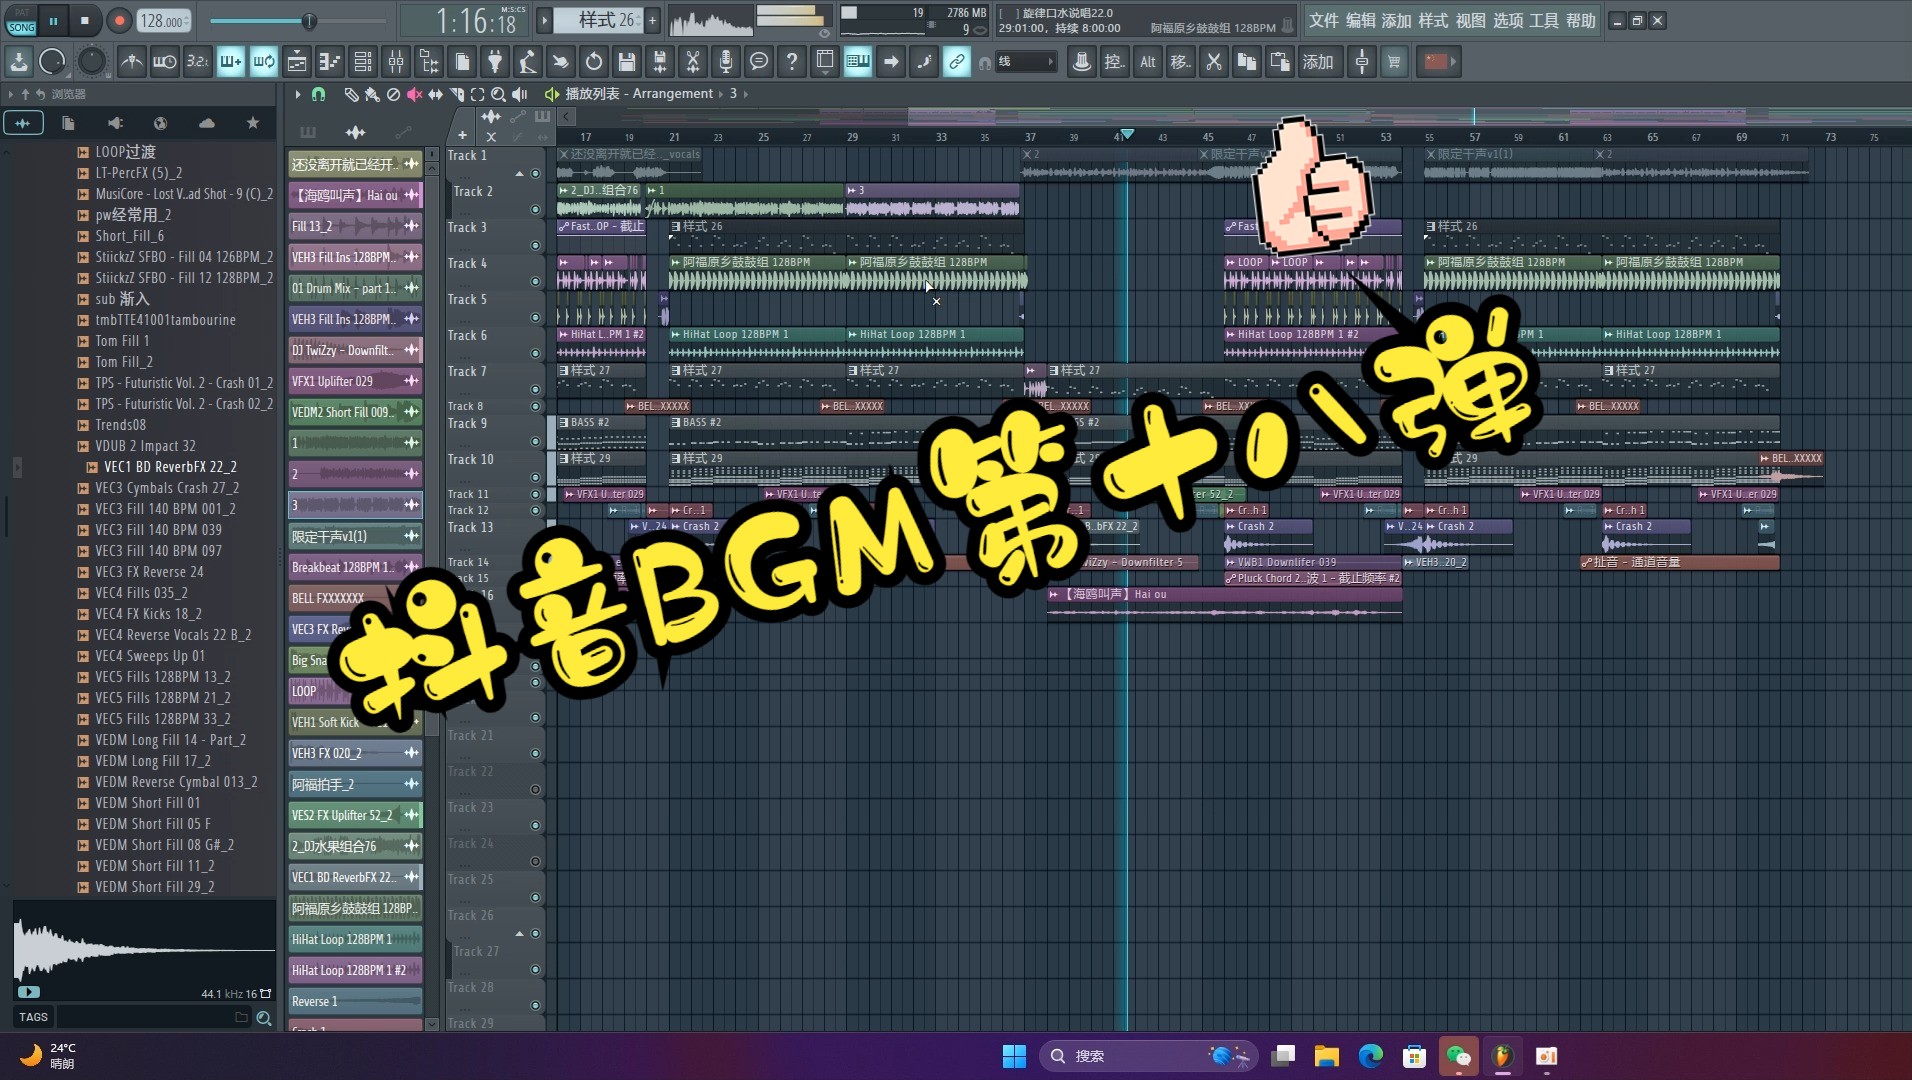
Task: Open the Channel rack view
Action: click(363, 62)
